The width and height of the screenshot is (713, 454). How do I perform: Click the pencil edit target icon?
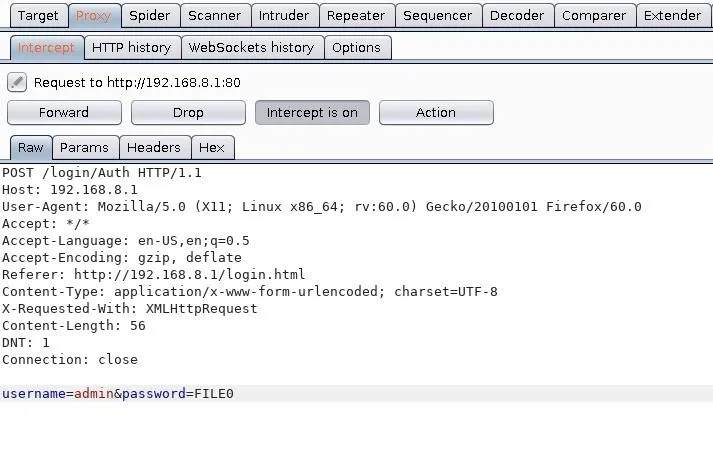coord(17,82)
